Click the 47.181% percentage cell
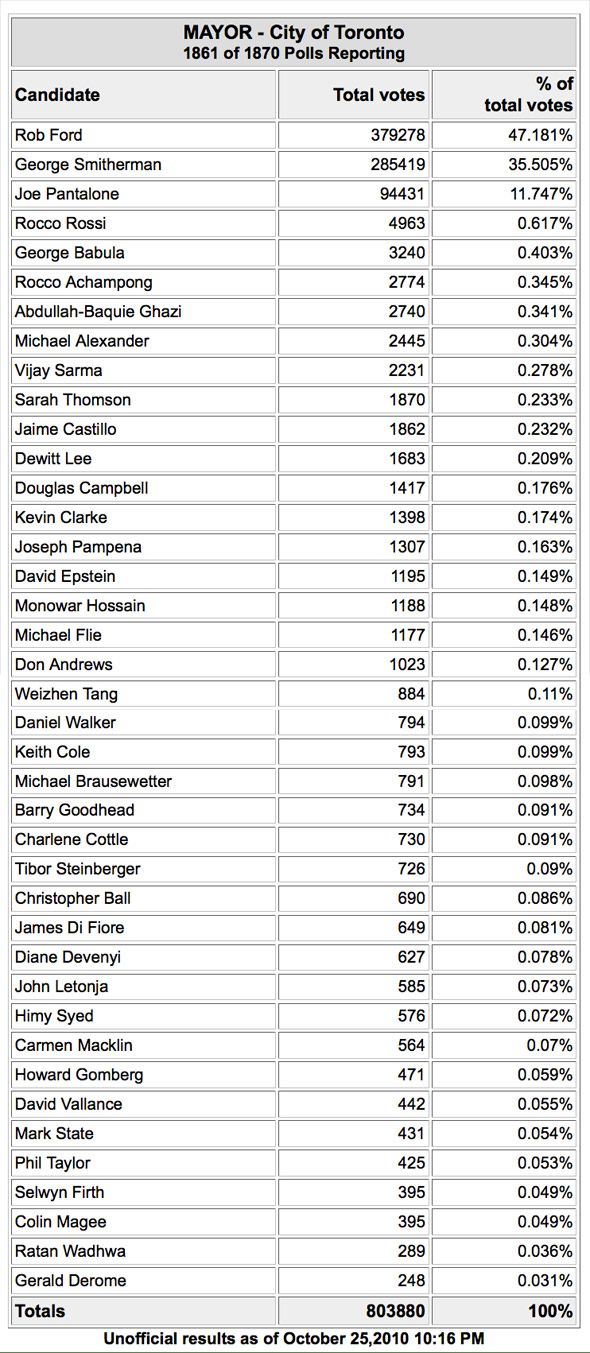This screenshot has width=590, height=1353. 505,135
